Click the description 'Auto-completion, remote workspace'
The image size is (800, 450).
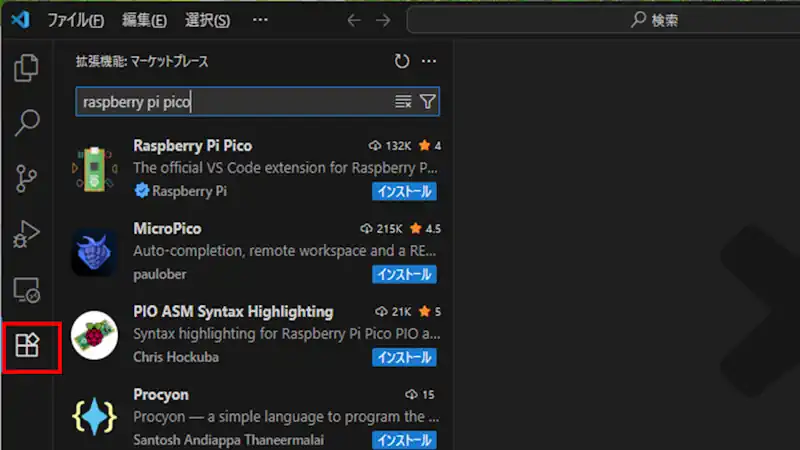pyautogui.click(x=285, y=251)
